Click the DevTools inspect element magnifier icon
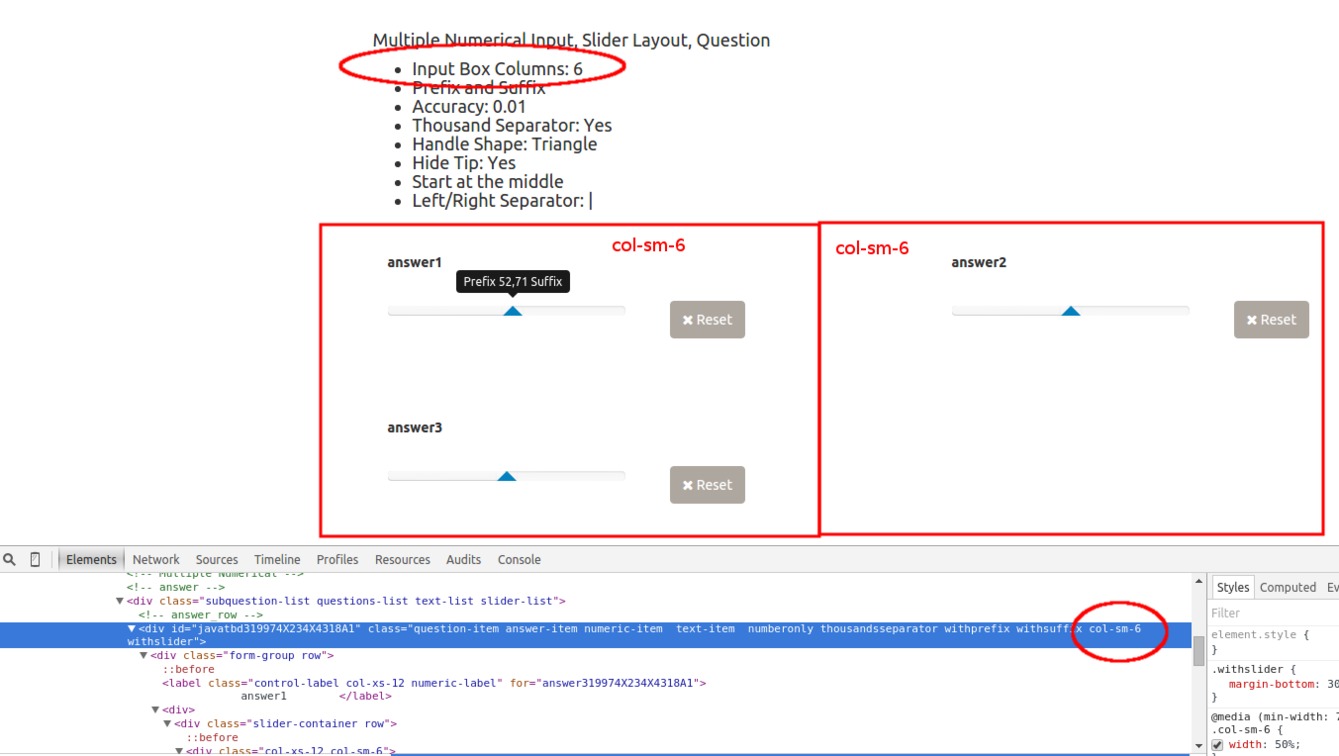This screenshot has height=756, width=1339. pyautogui.click(x=10, y=560)
